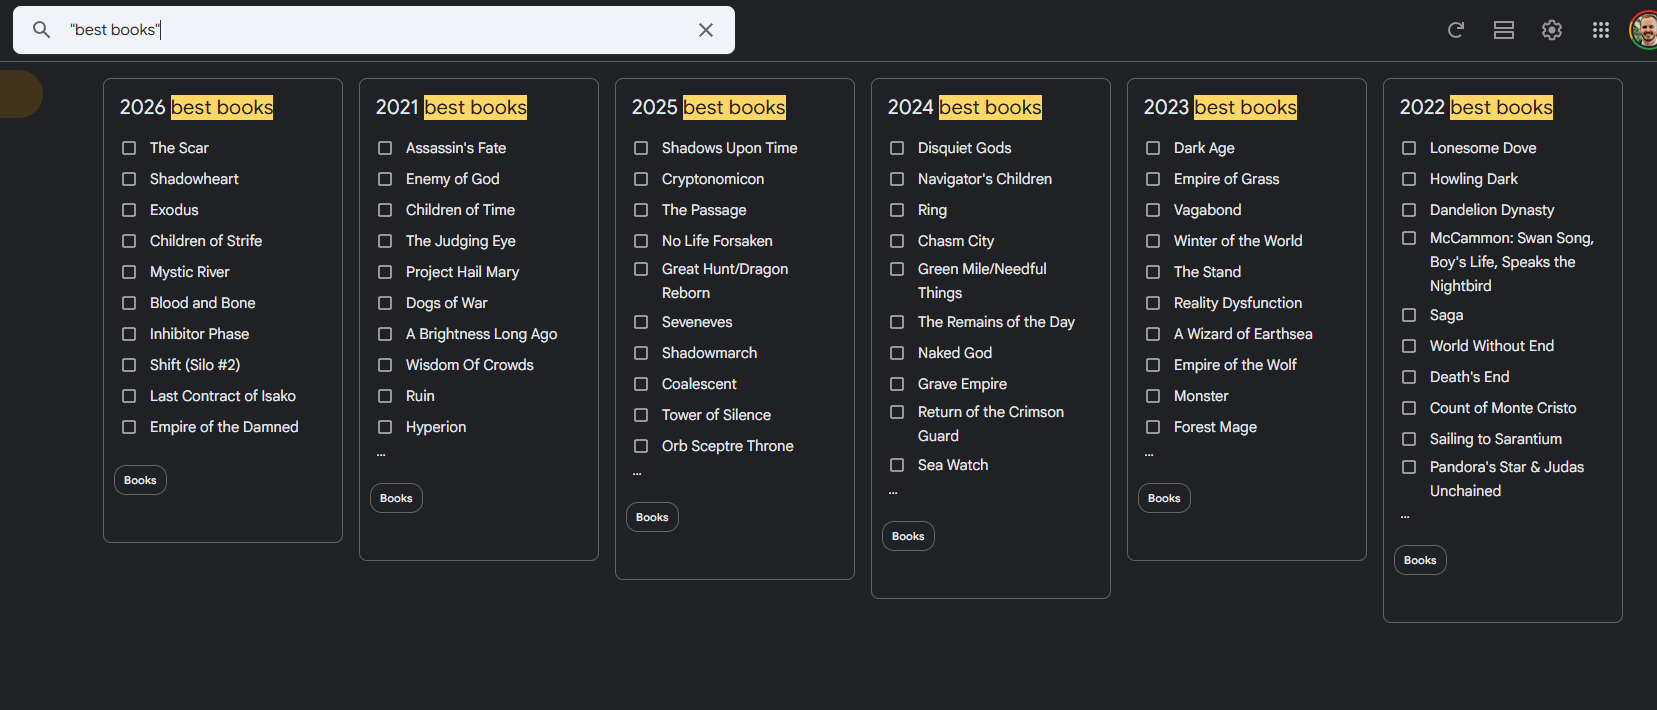This screenshot has height=710, width=1657.
Task: Open the settings gear
Action: click(1552, 30)
